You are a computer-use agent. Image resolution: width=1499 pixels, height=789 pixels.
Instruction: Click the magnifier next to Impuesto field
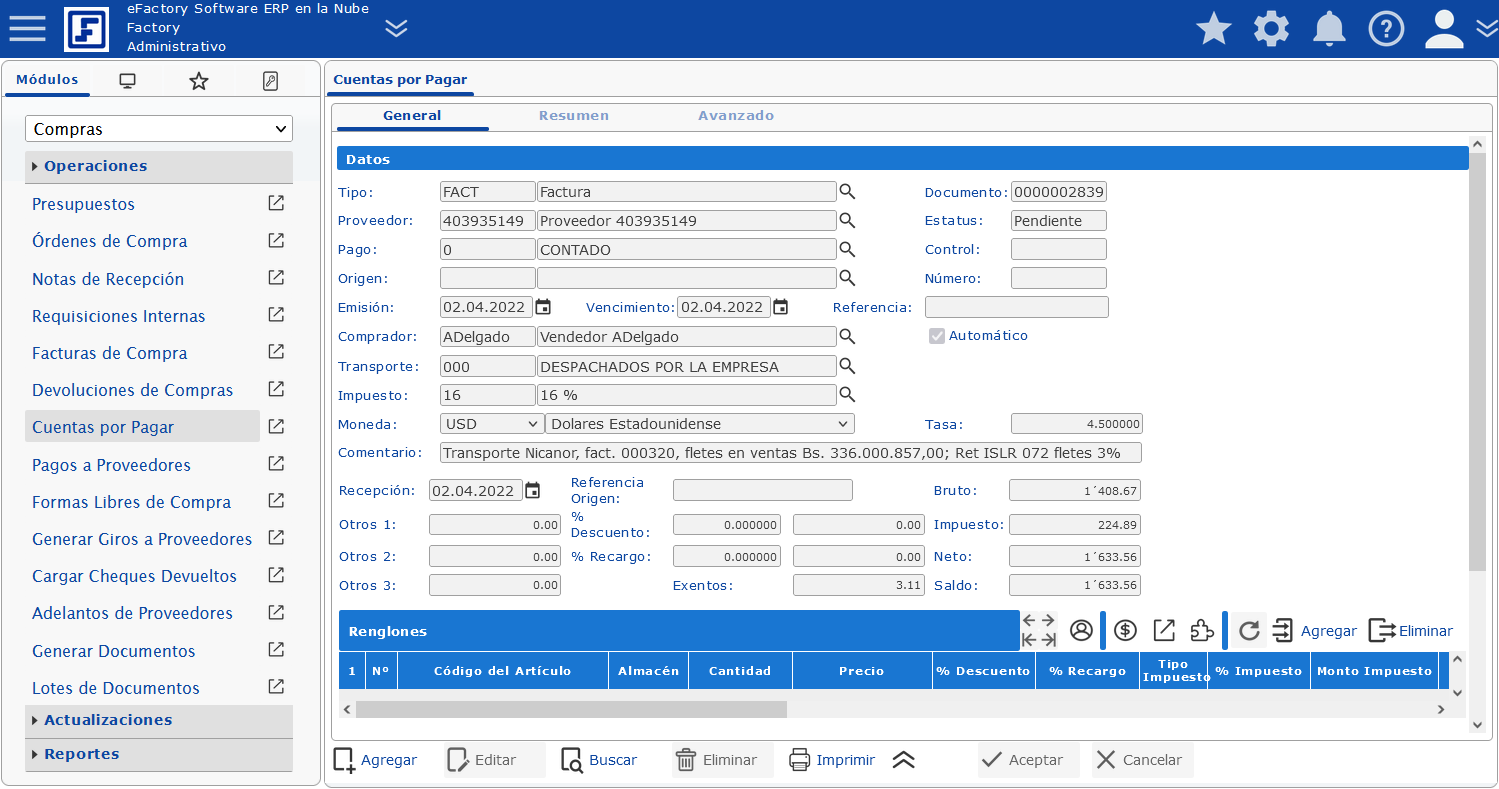847,395
